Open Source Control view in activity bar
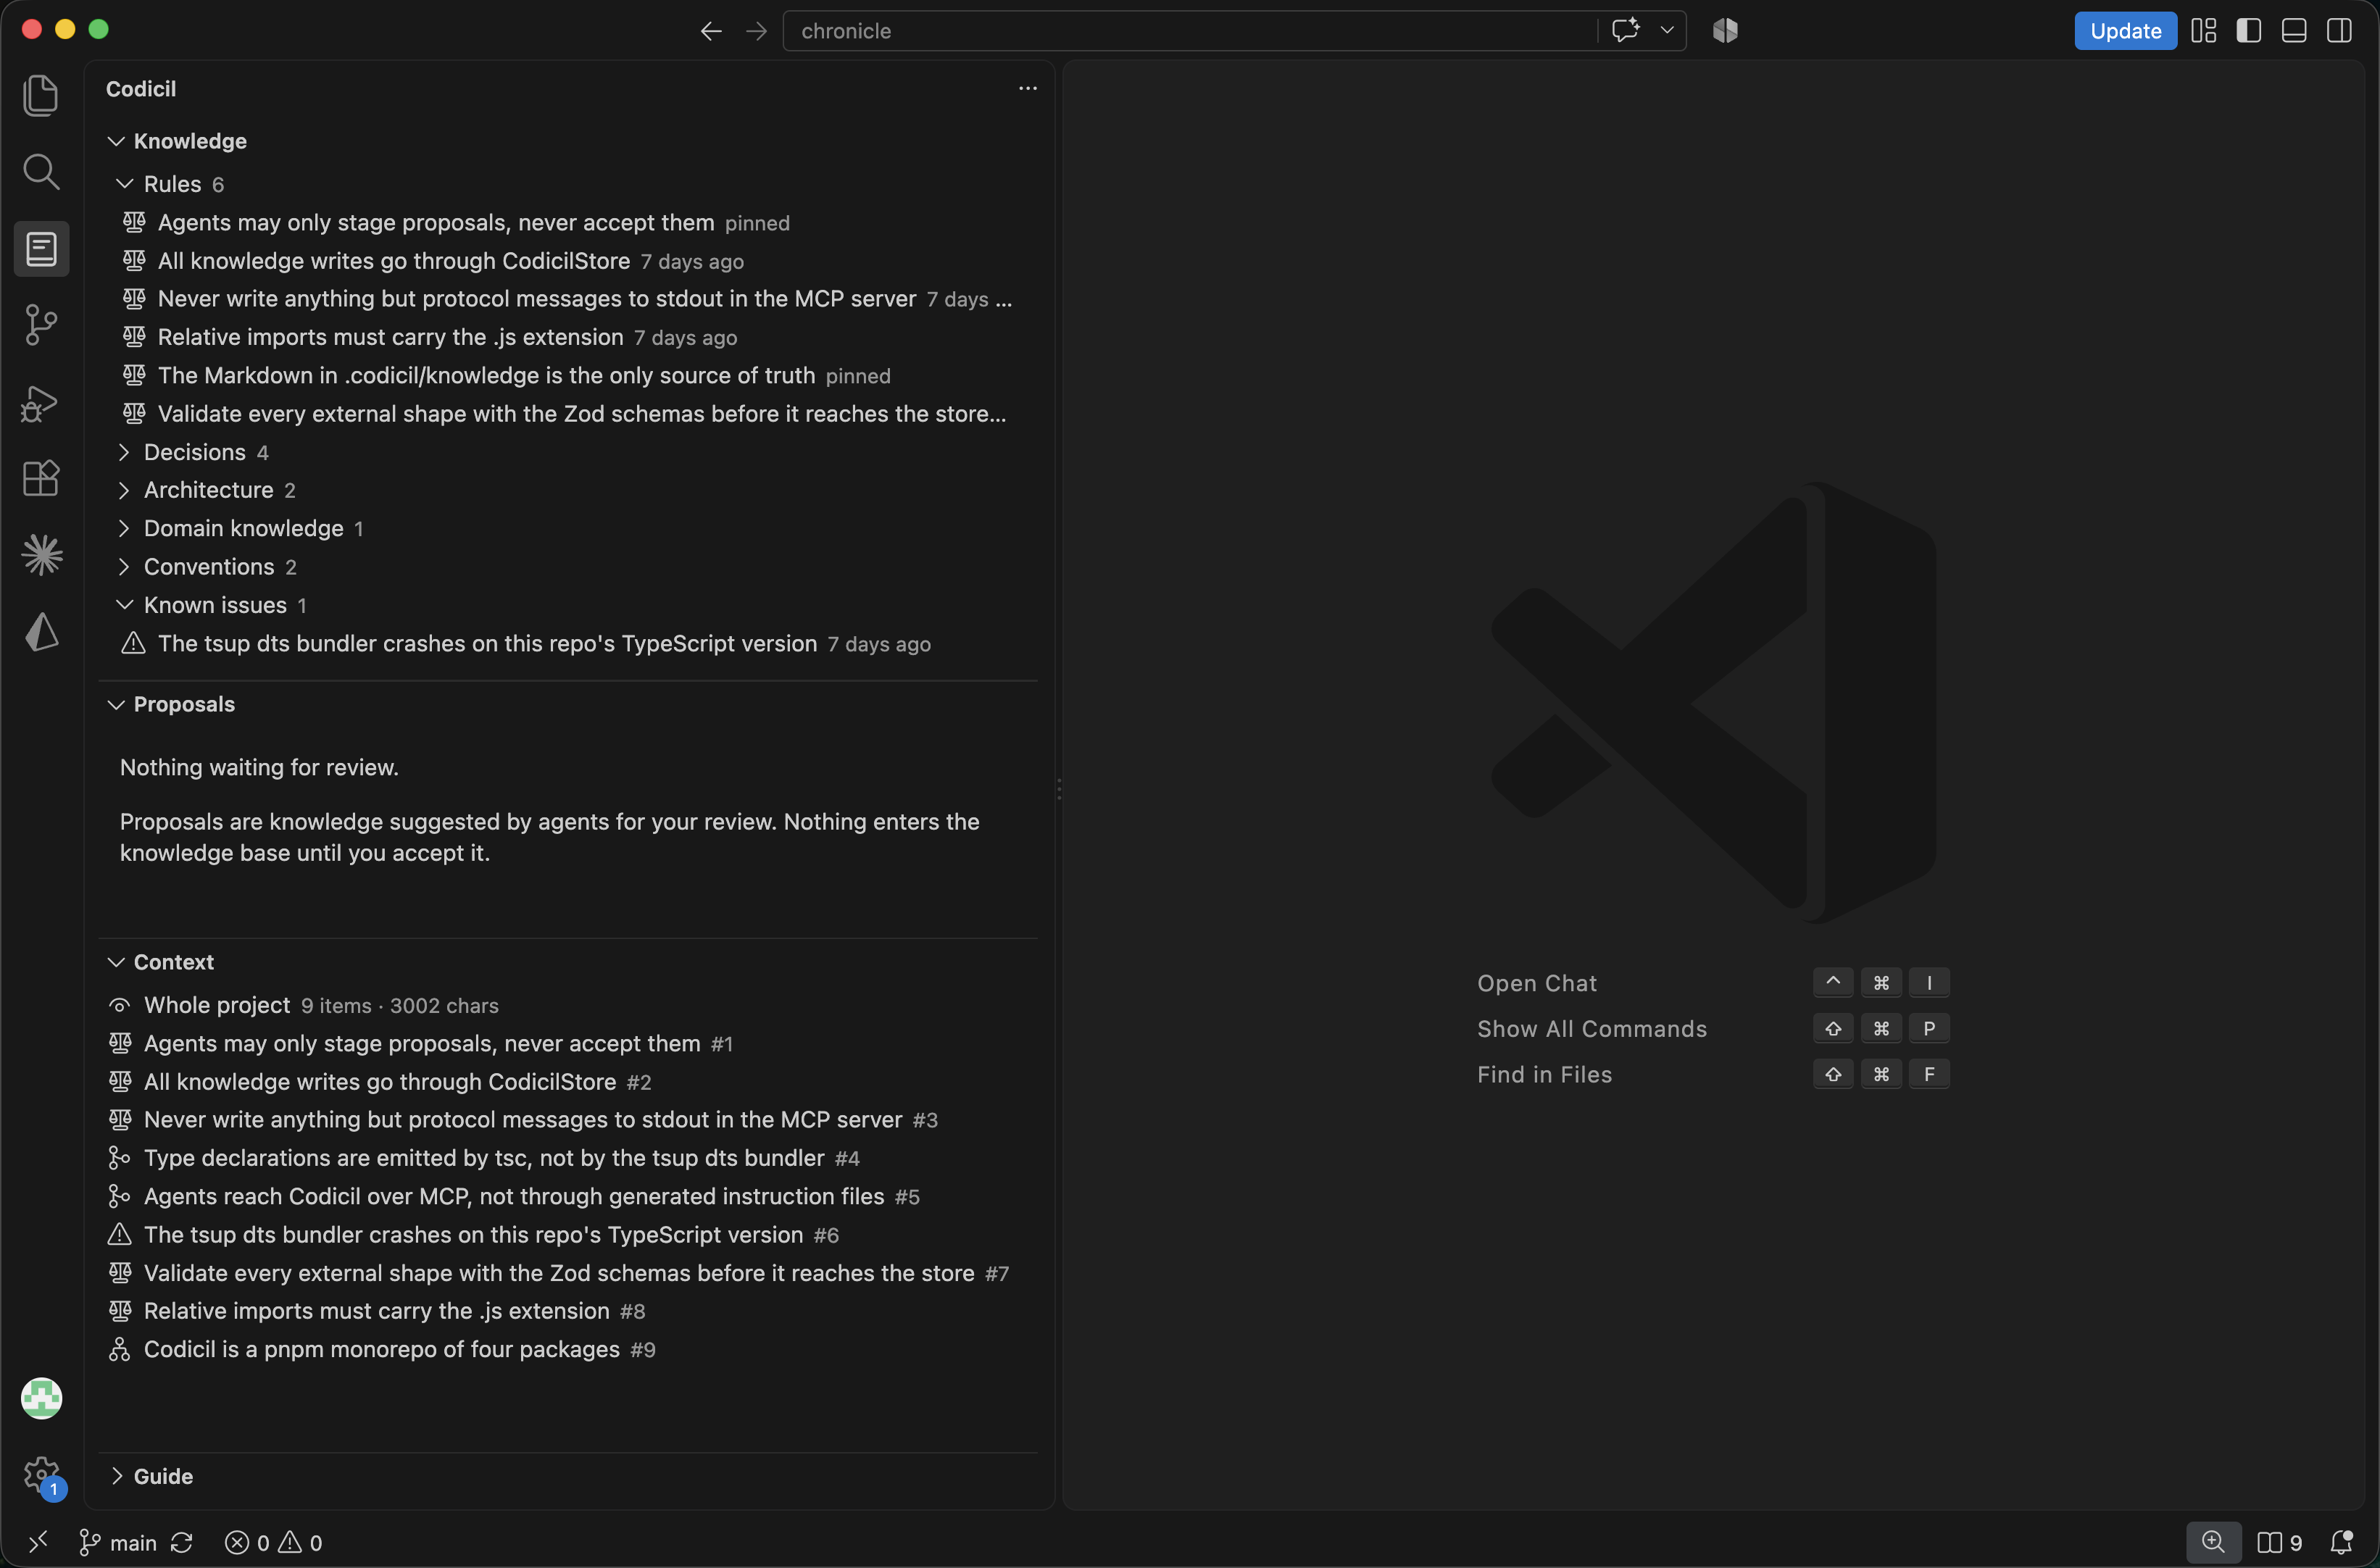The height and width of the screenshot is (1568, 2380). pos(41,325)
